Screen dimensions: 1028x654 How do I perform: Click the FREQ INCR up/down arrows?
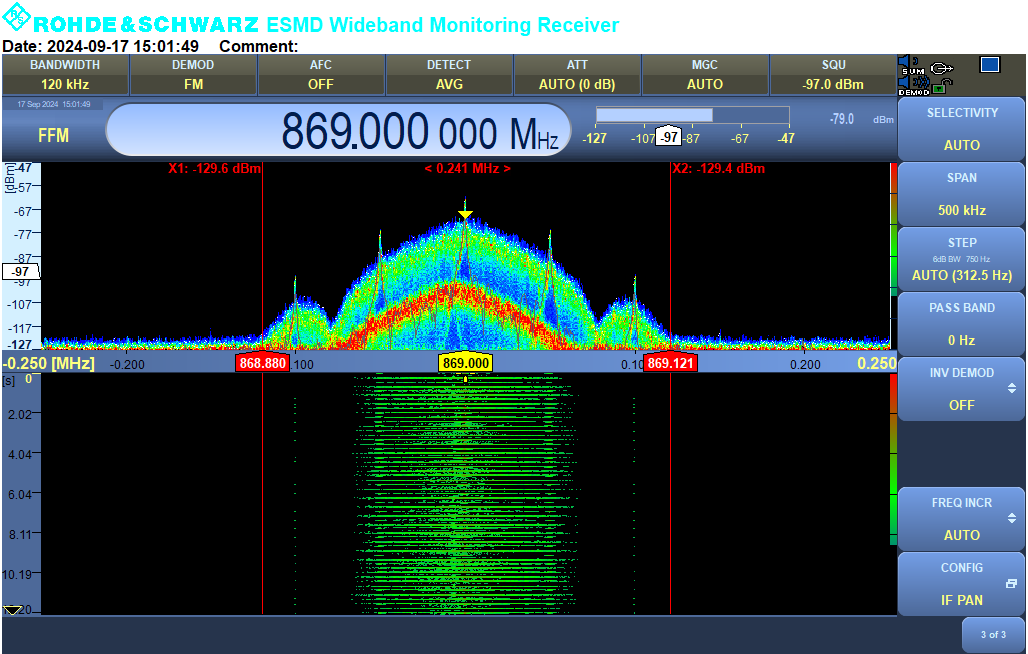pos(1012,518)
